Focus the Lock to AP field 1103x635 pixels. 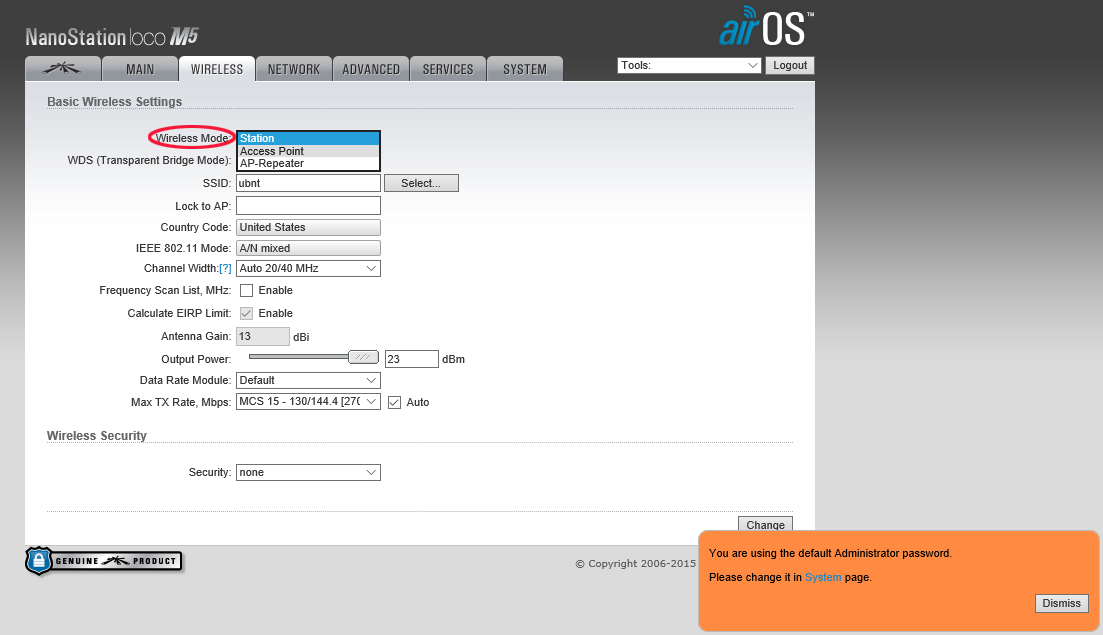click(308, 205)
